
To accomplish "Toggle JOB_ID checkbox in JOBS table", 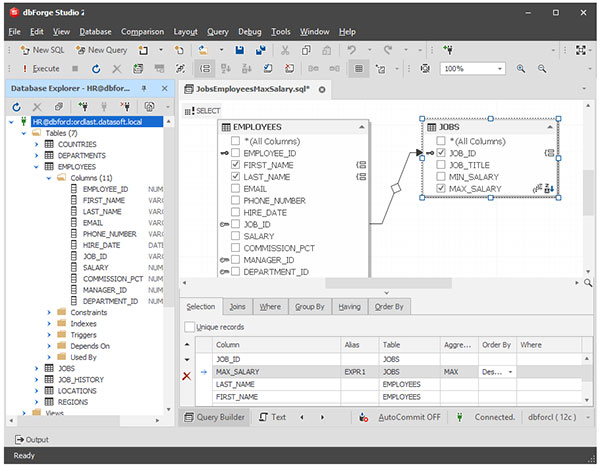I will [441, 153].
